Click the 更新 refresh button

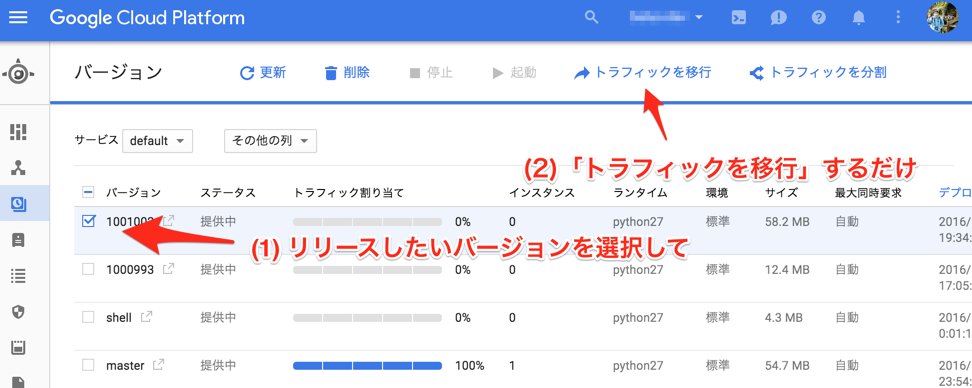263,73
